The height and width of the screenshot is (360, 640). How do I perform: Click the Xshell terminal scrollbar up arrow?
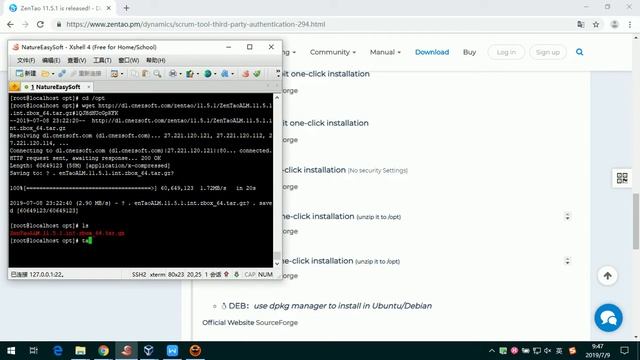277,98
